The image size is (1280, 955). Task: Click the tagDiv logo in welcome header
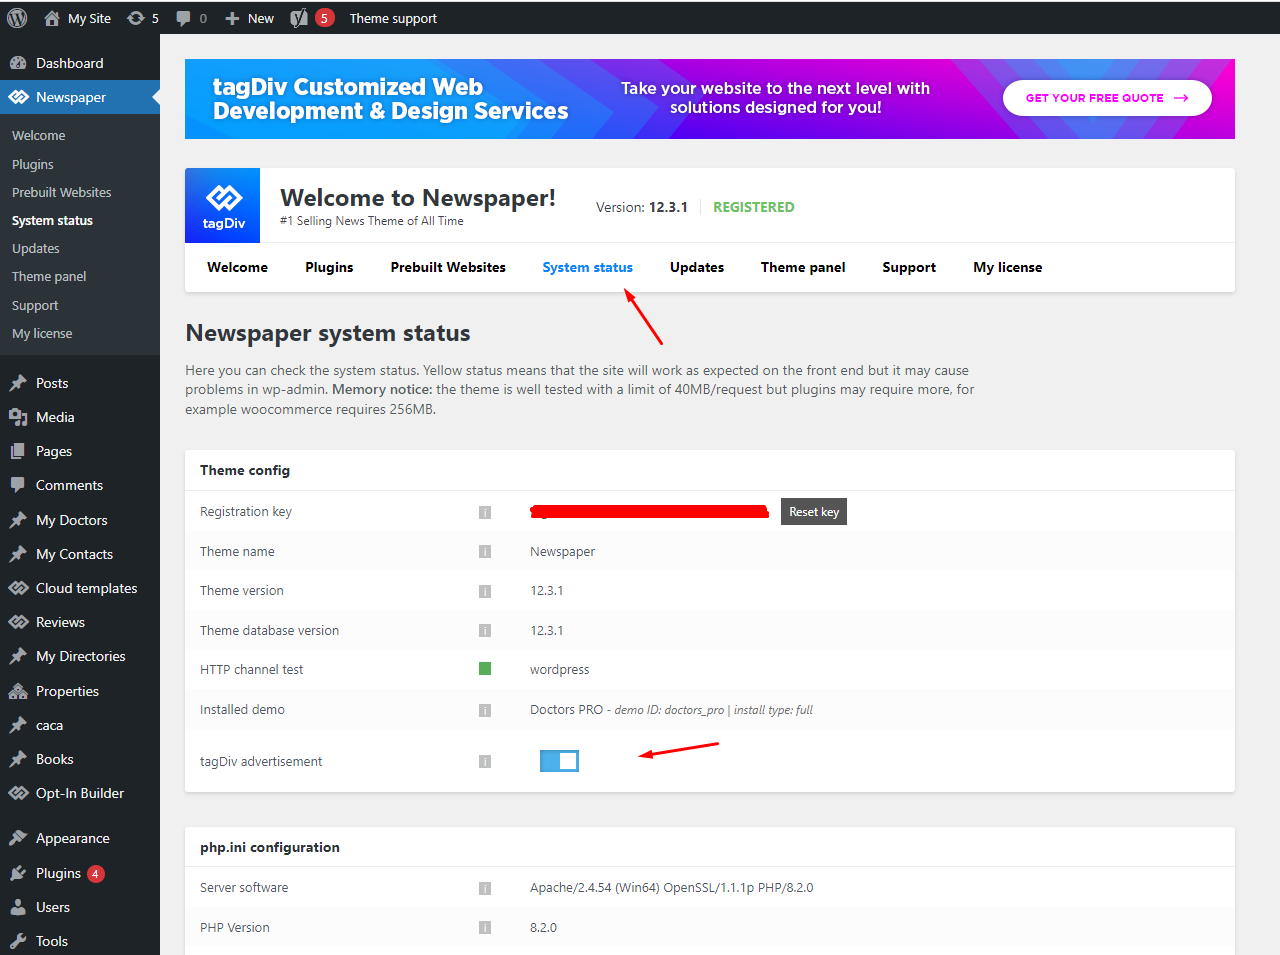click(223, 205)
